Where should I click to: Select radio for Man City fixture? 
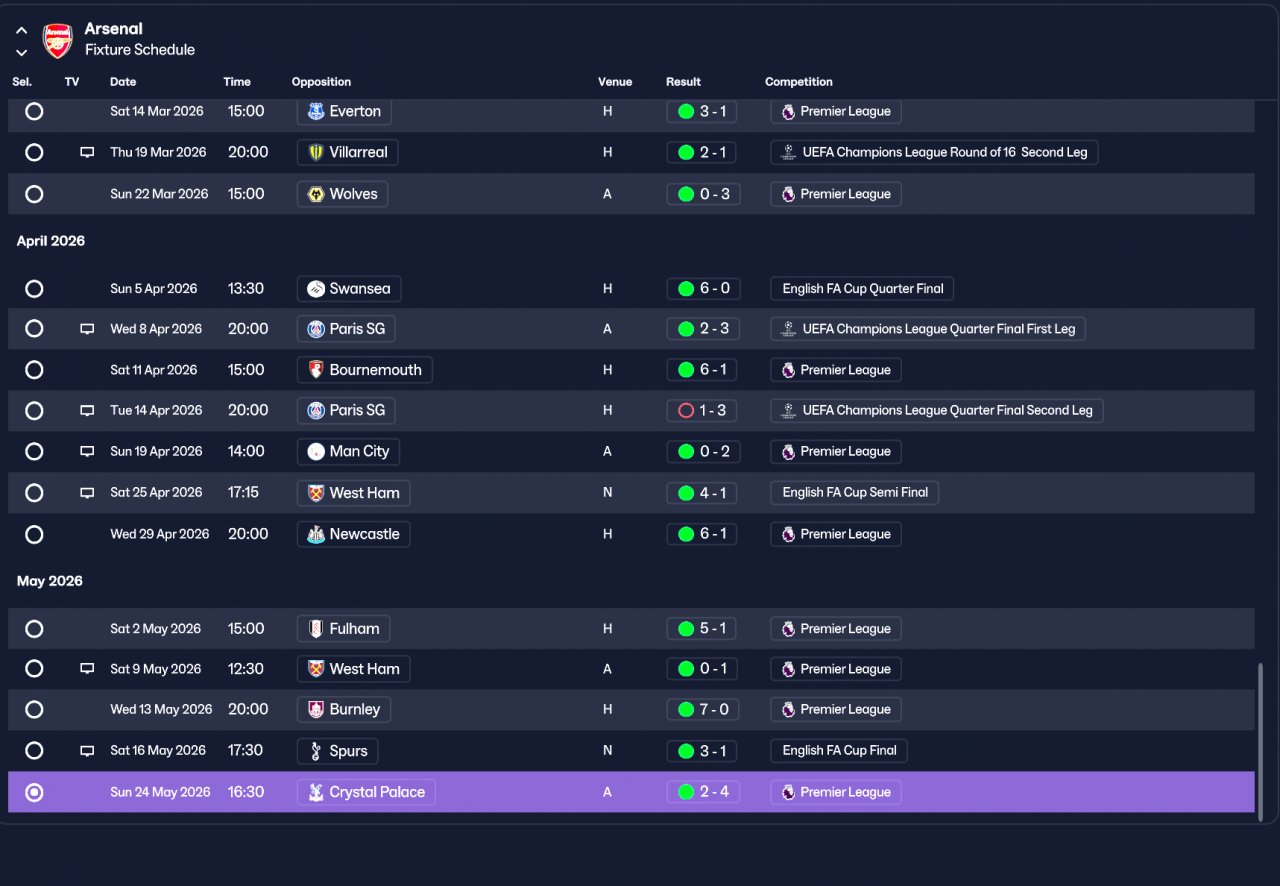[x=34, y=451]
